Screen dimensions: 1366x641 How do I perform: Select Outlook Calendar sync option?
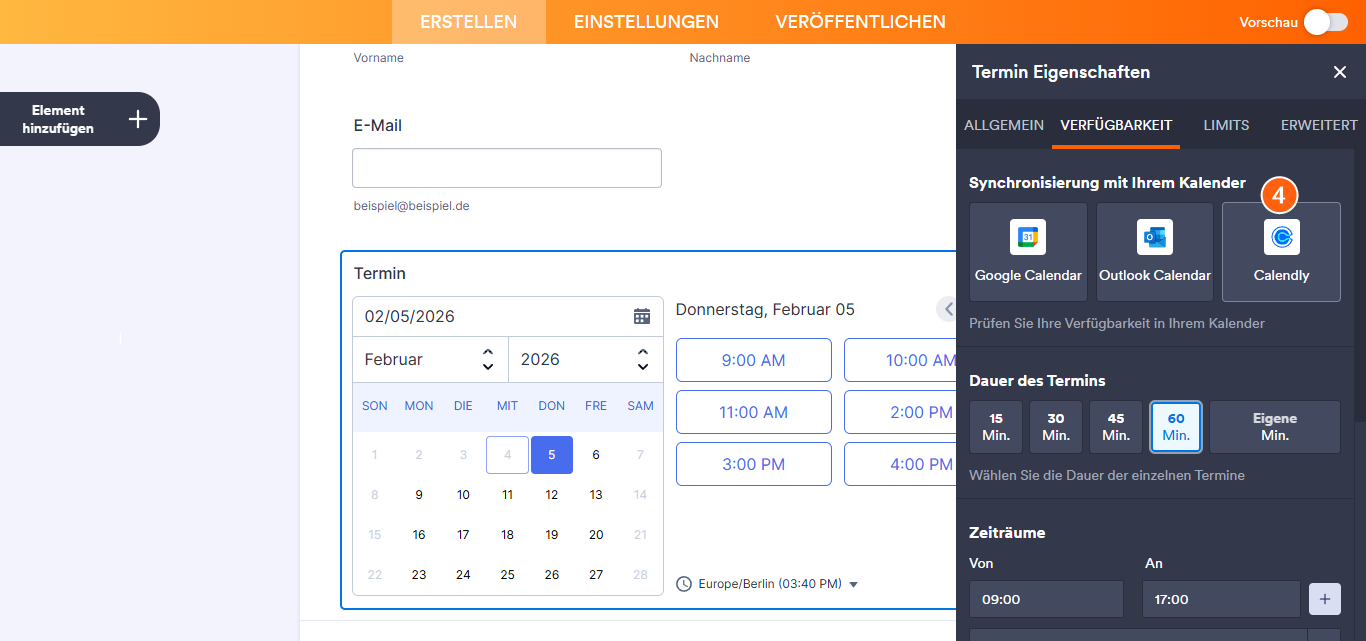1154,251
